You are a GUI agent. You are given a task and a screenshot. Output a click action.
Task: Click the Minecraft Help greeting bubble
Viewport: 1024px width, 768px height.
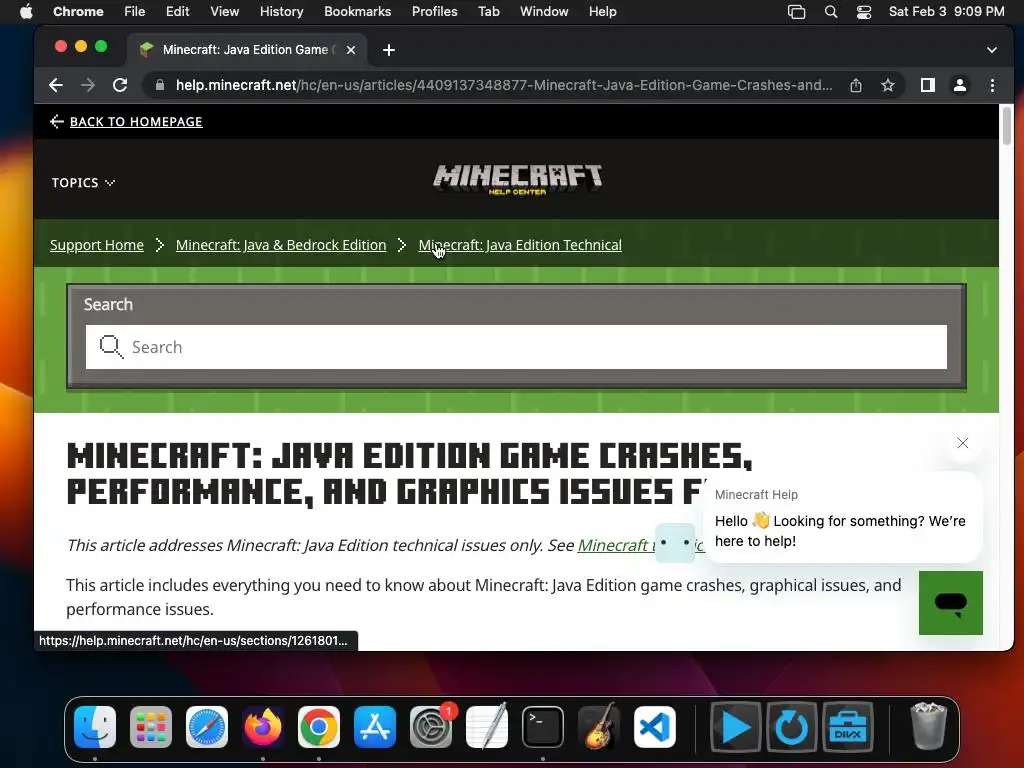pos(842,519)
